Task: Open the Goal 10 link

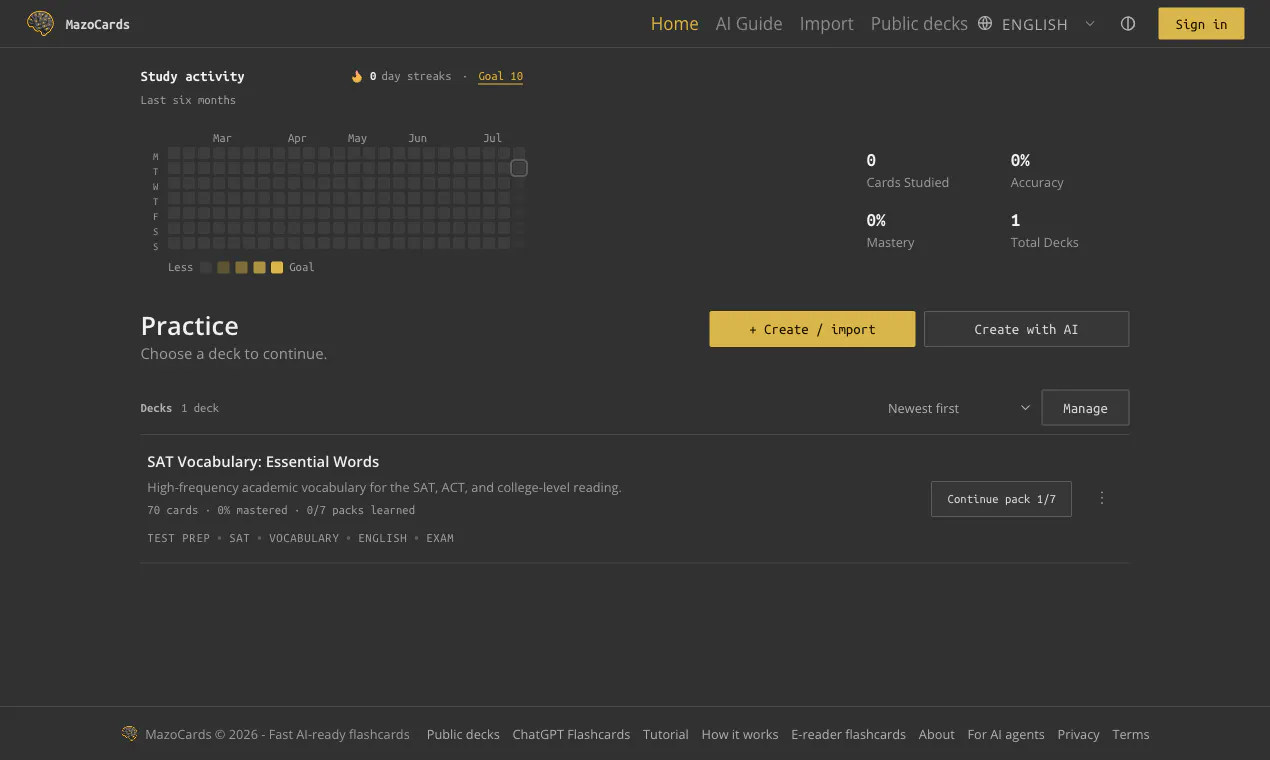Action: (500, 77)
